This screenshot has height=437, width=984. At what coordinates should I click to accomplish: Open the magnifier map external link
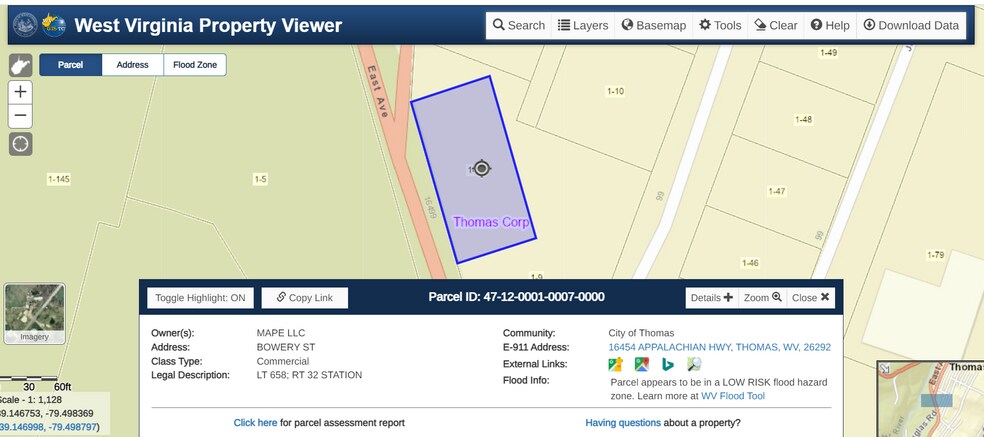pos(694,364)
